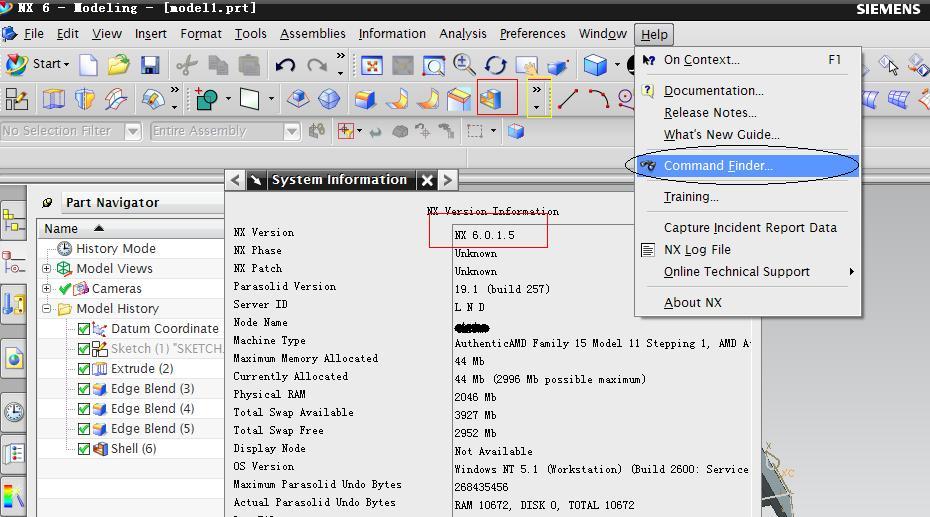Activate the Rotate view icon
Image resolution: width=930 pixels, height=517 pixels.
(x=495, y=65)
